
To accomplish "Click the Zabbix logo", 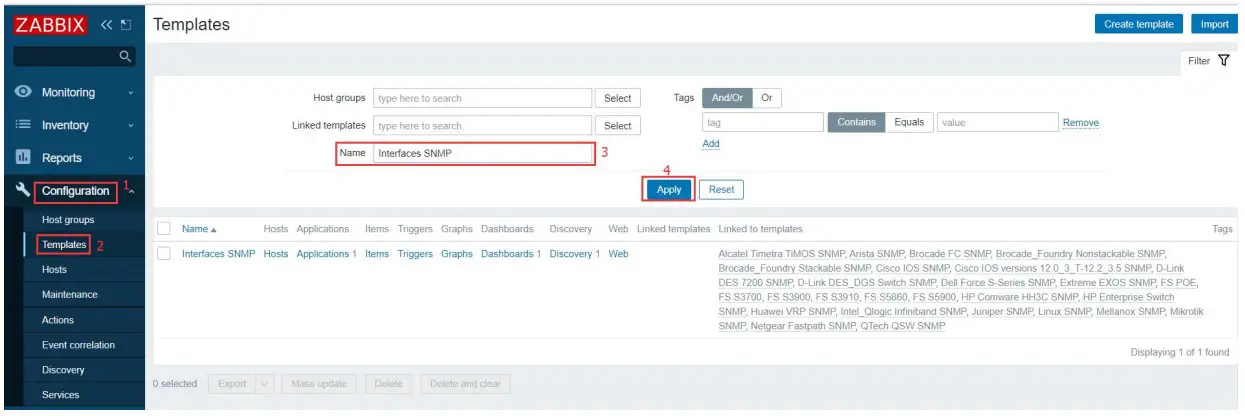I will [x=49, y=24].
